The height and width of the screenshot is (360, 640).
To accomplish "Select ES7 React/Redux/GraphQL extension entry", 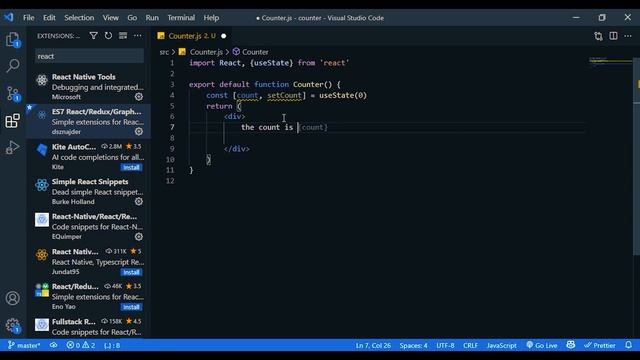I will point(89,121).
